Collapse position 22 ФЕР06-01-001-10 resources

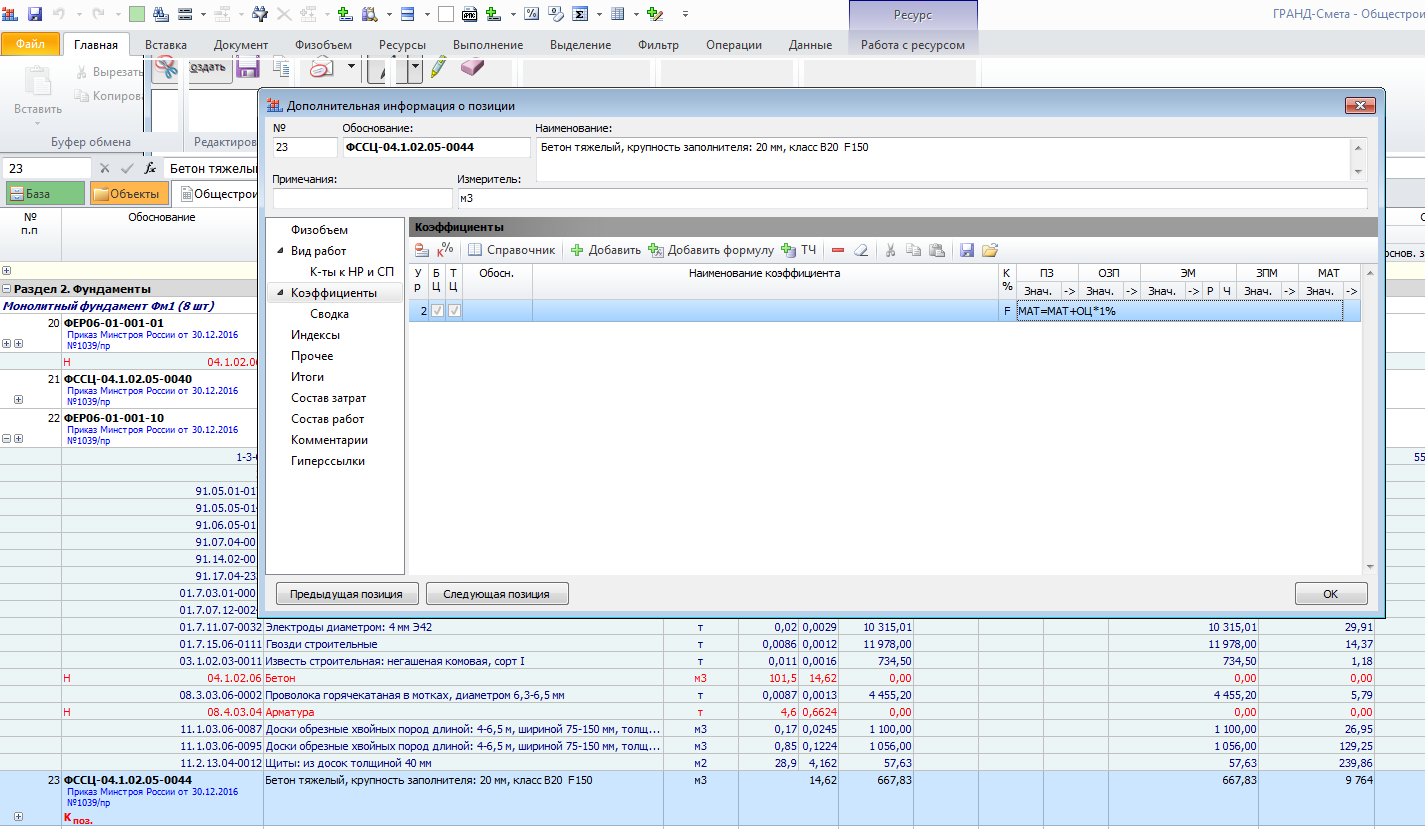[x=8, y=437]
